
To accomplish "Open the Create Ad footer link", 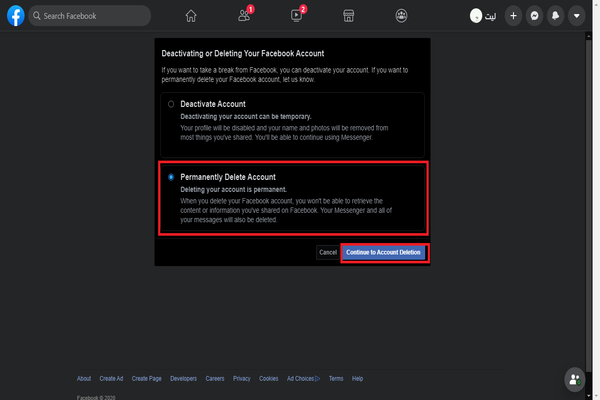I will tap(111, 379).
